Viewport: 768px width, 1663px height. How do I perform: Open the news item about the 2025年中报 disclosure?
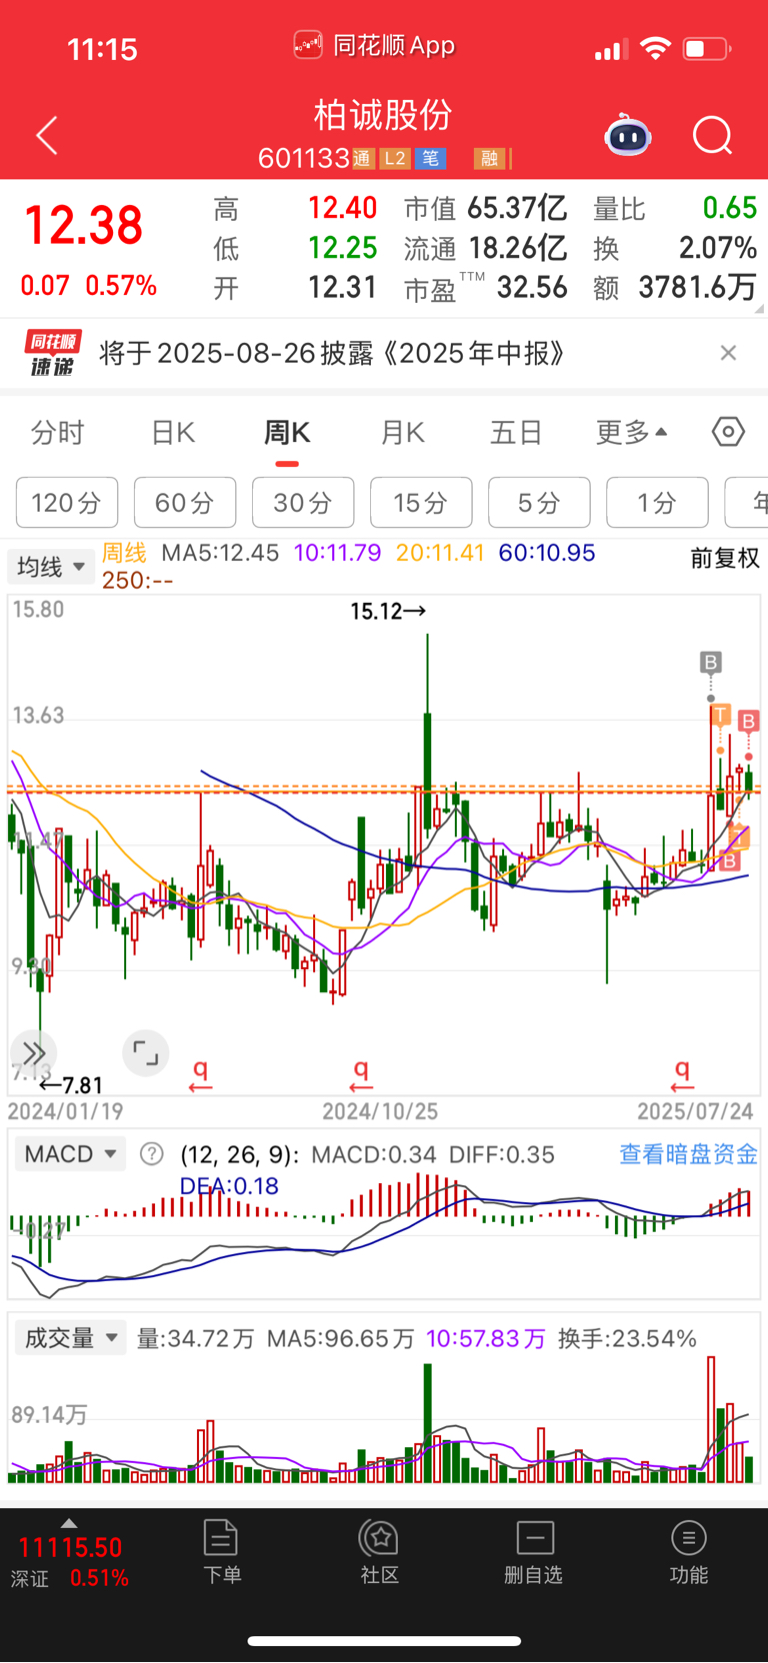pyautogui.click(x=332, y=353)
